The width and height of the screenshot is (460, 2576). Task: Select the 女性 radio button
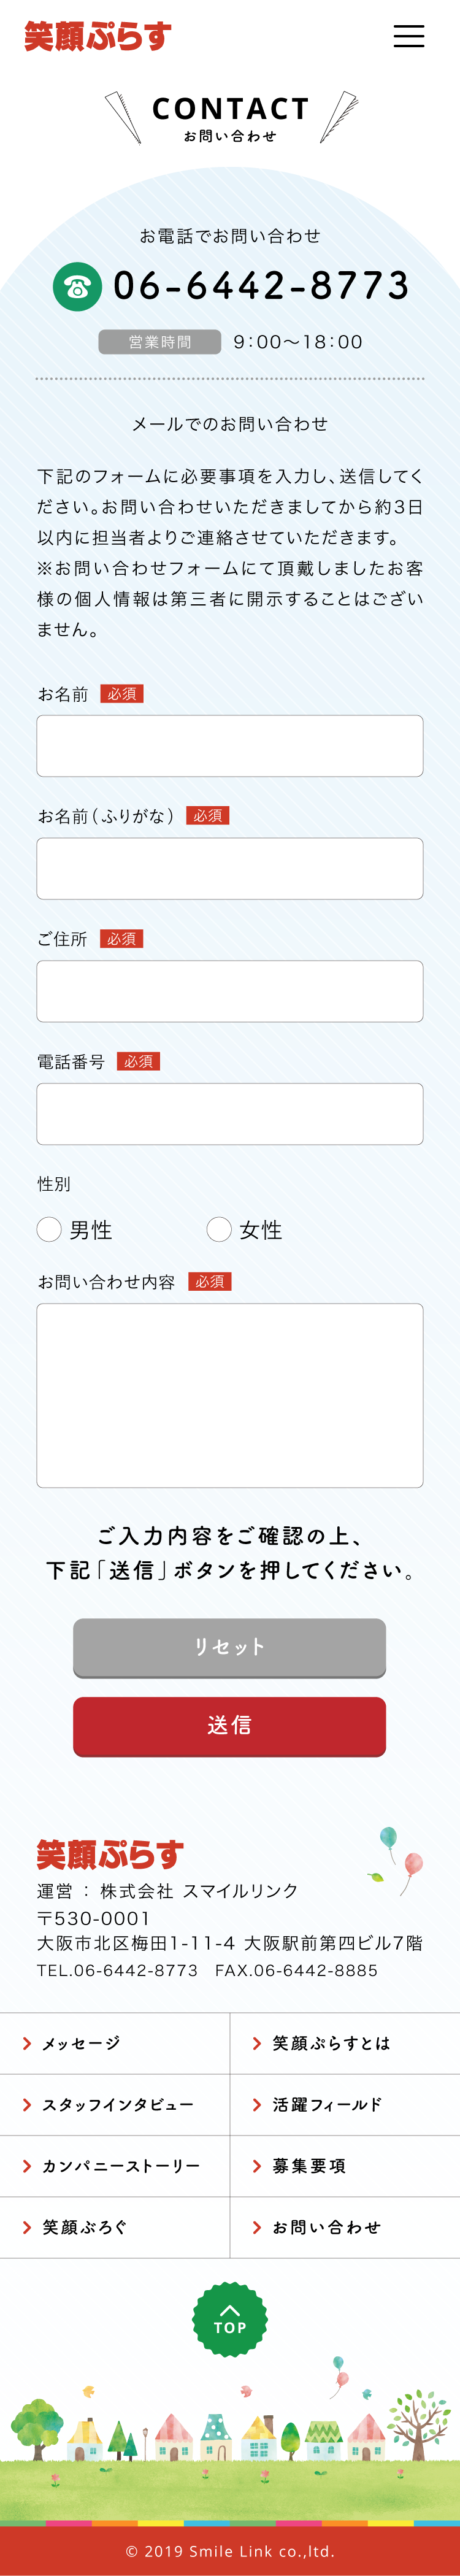click(x=219, y=1229)
